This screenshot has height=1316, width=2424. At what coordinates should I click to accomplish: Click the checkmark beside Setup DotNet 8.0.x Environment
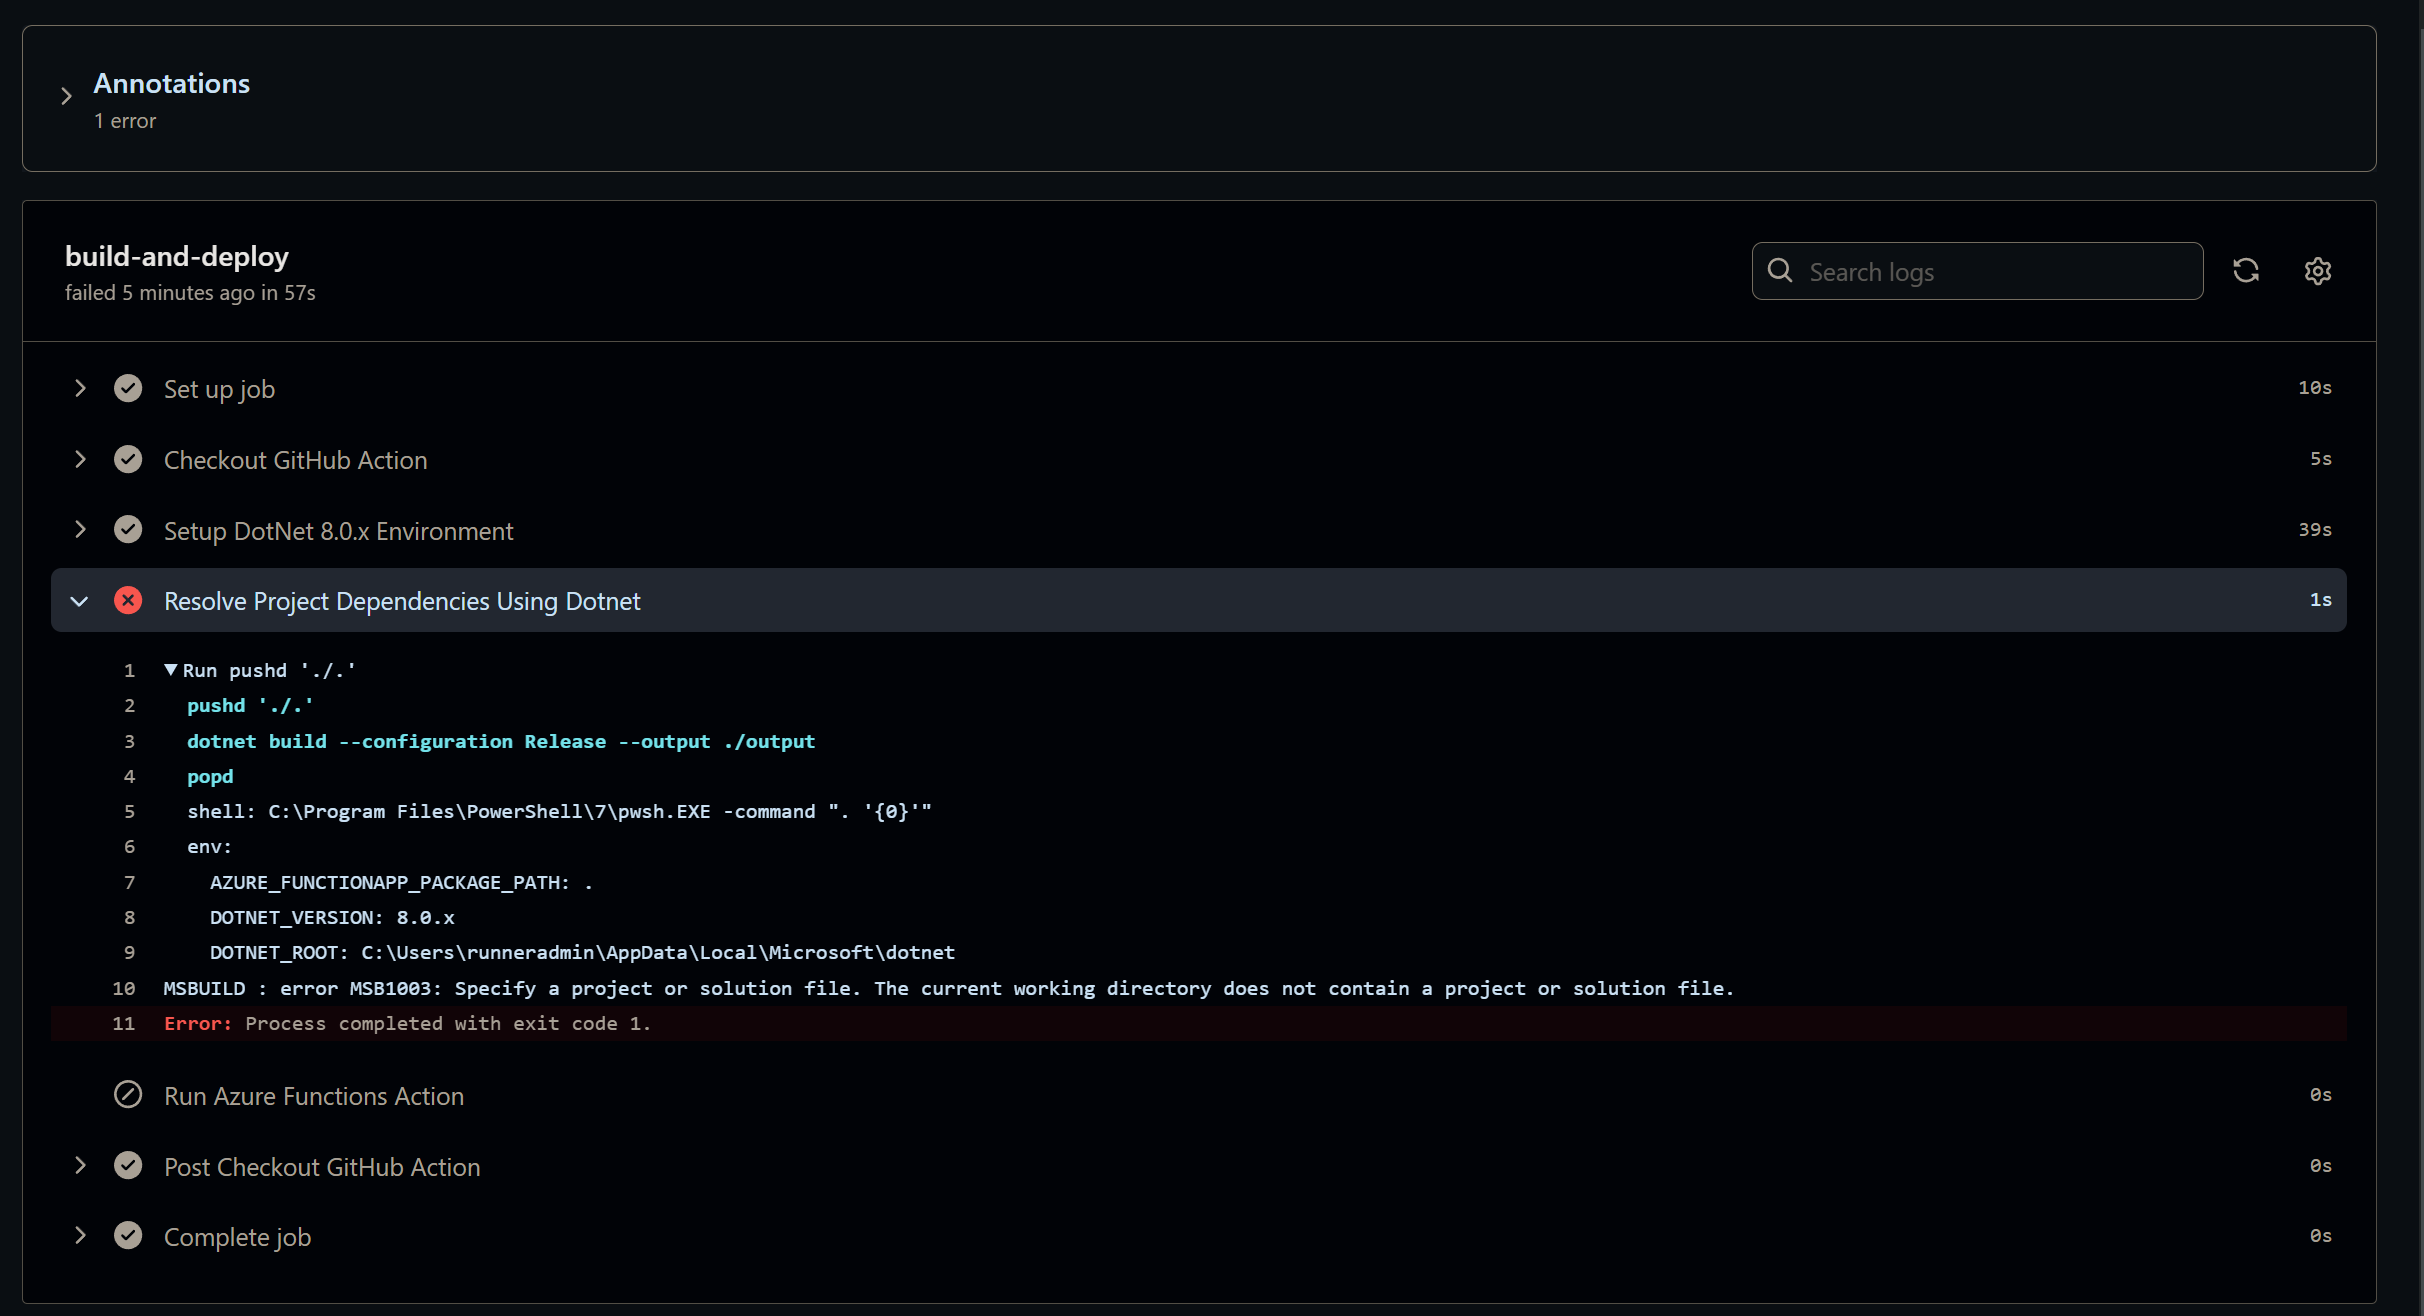click(x=129, y=529)
